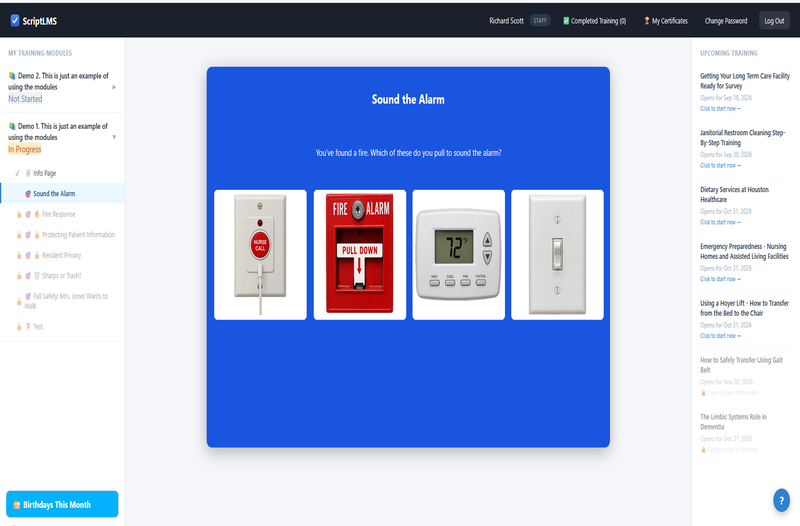Open the Birthdays This Month panel
This screenshot has width=800, height=526.
point(62,504)
